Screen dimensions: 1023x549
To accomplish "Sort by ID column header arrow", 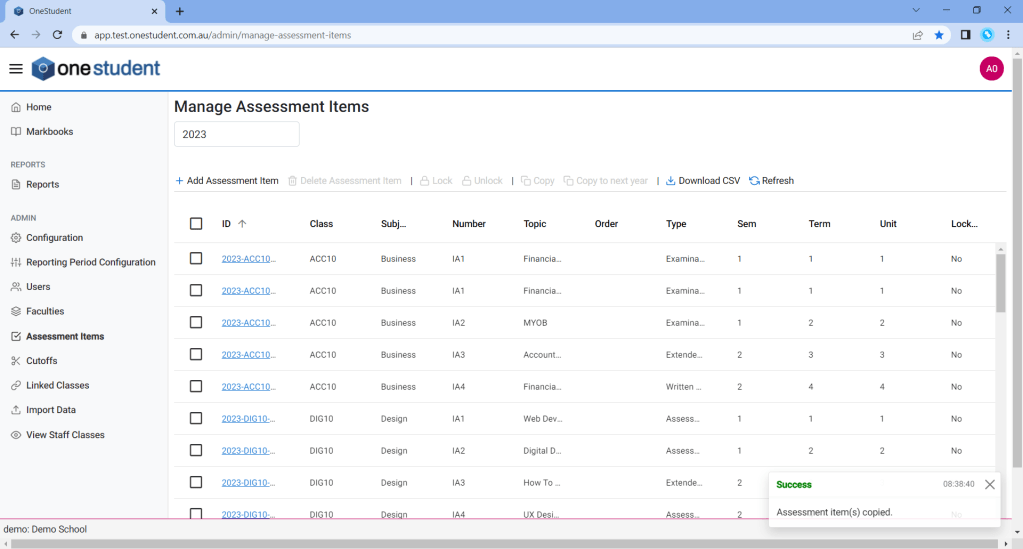I will [x=242, y=224].
